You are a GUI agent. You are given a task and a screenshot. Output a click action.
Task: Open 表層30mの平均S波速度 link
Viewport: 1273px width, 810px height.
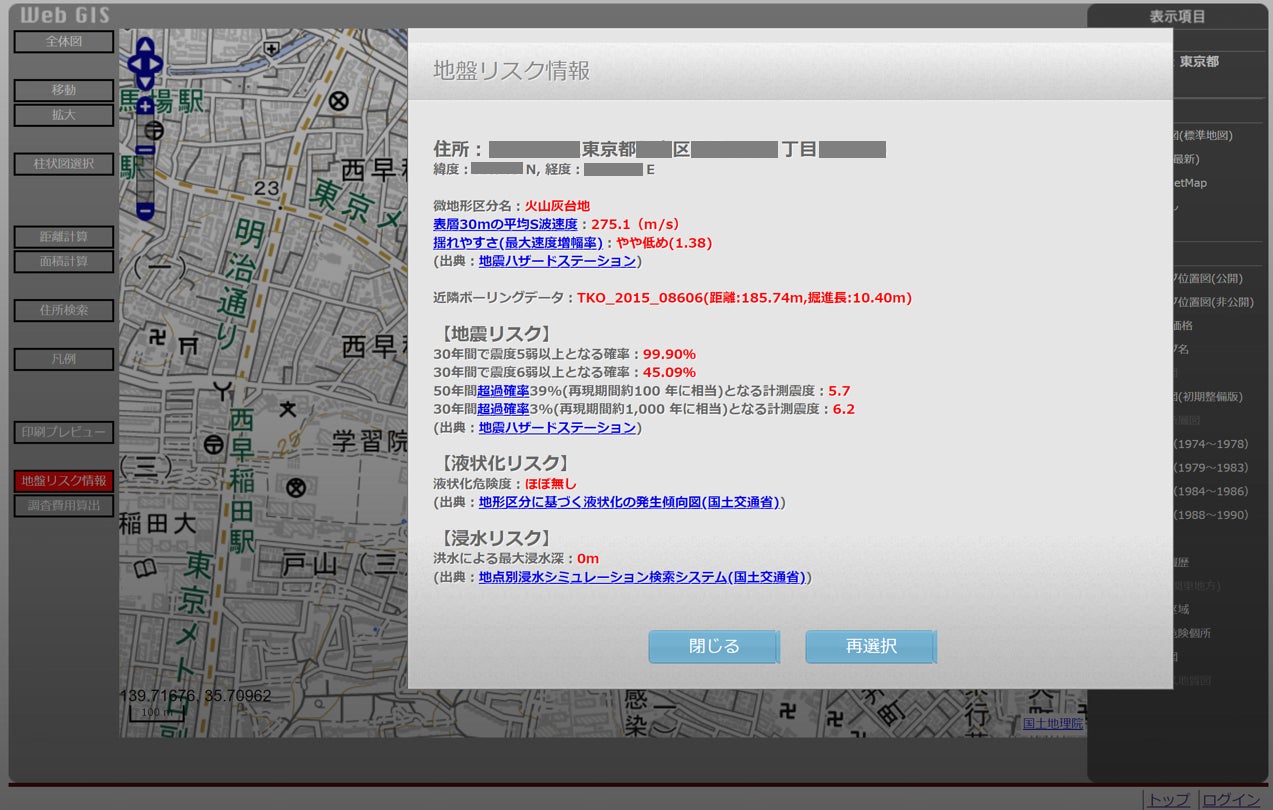[x=505, y=224]
